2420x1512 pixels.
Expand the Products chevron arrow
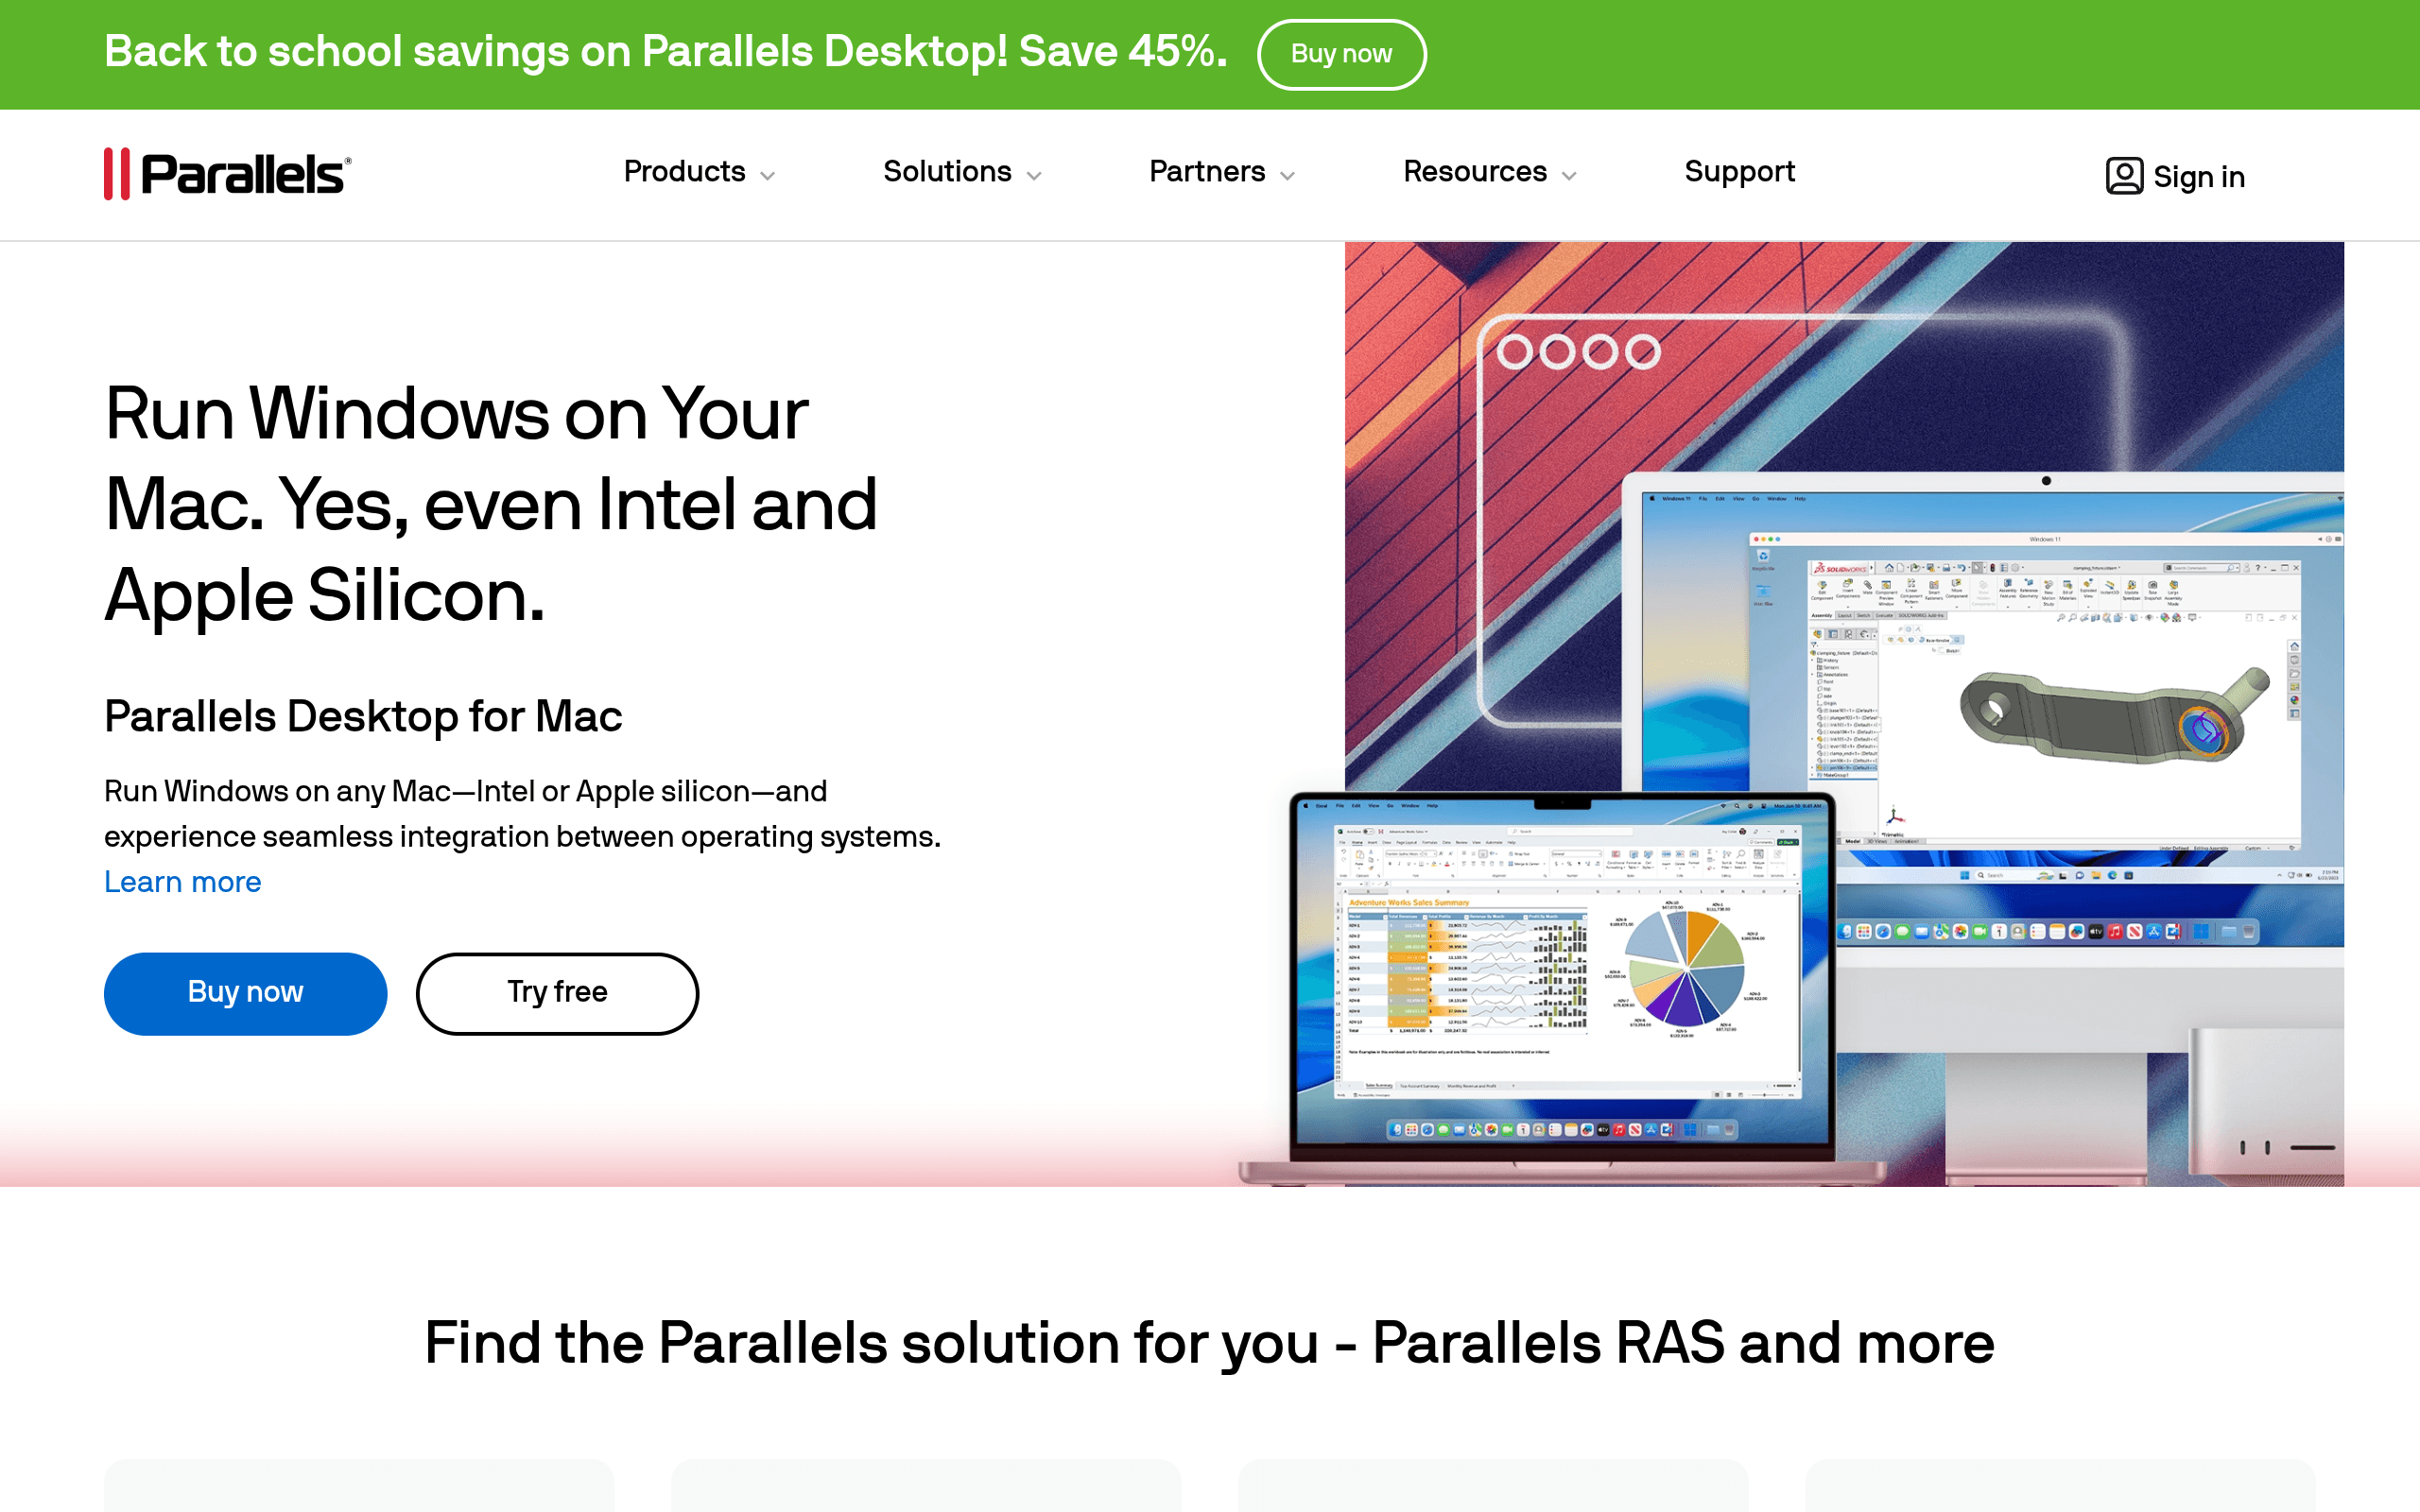pyautogui.click(x=767, y=176)
